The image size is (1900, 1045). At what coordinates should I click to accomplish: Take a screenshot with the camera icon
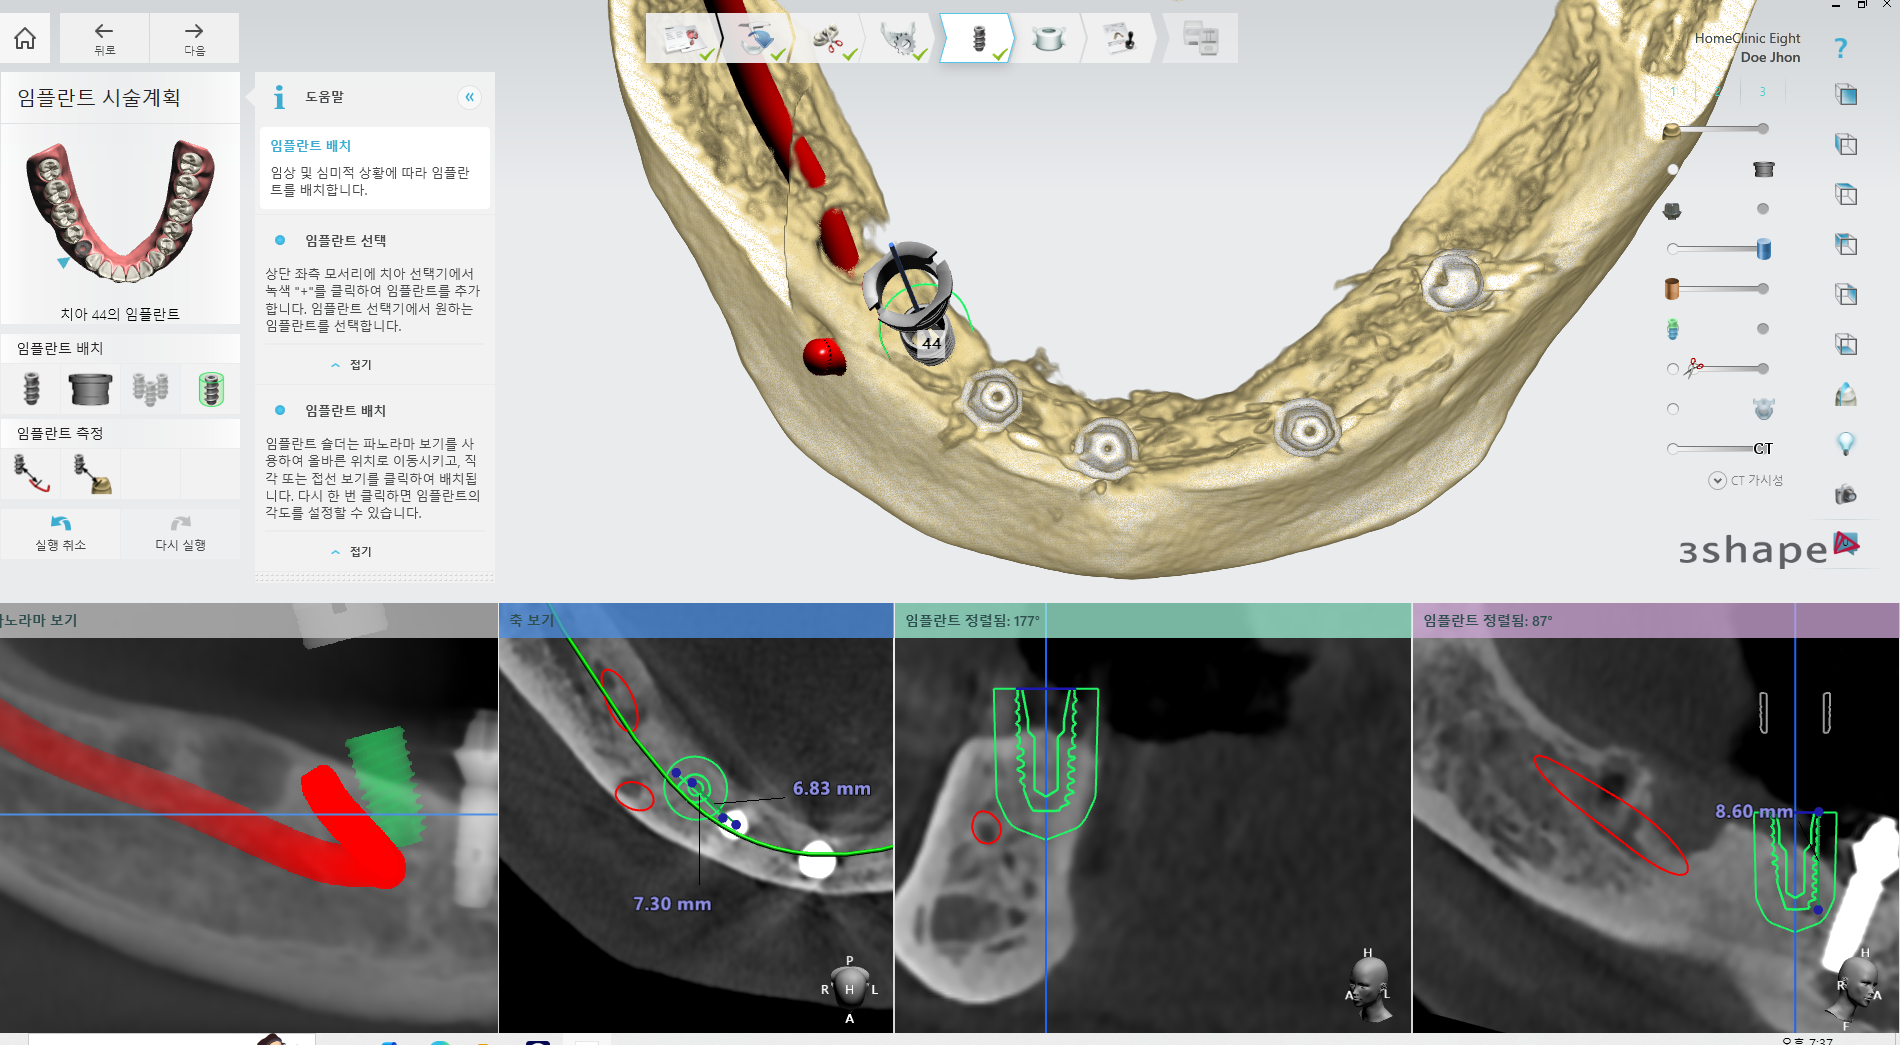[1846, 494]
